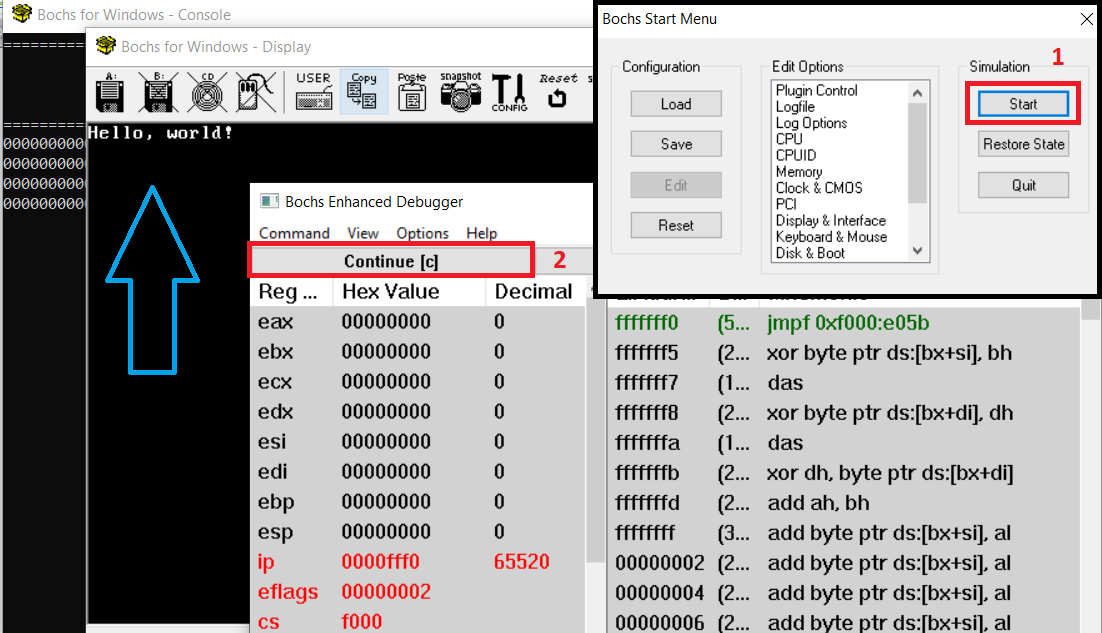Click the Restore State button
The width and height of the screenshot is (1102, 633).
1023,144
